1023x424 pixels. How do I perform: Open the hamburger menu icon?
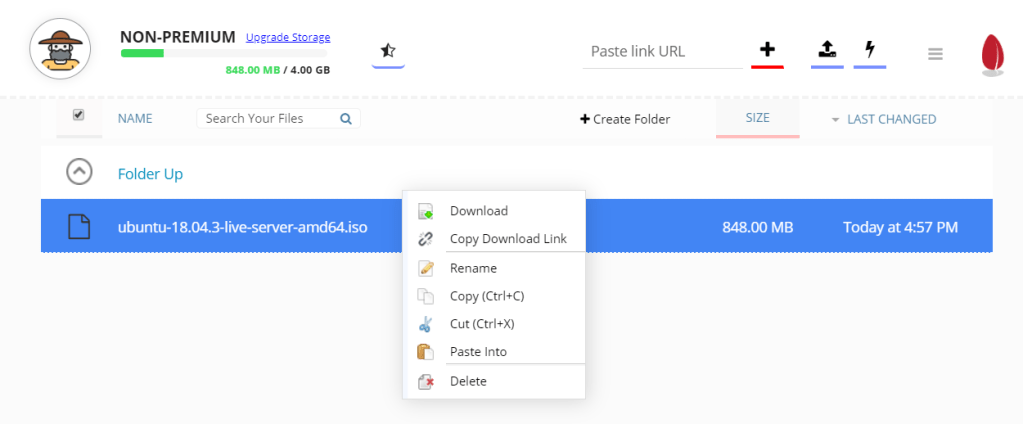click(x=935, y=54)
